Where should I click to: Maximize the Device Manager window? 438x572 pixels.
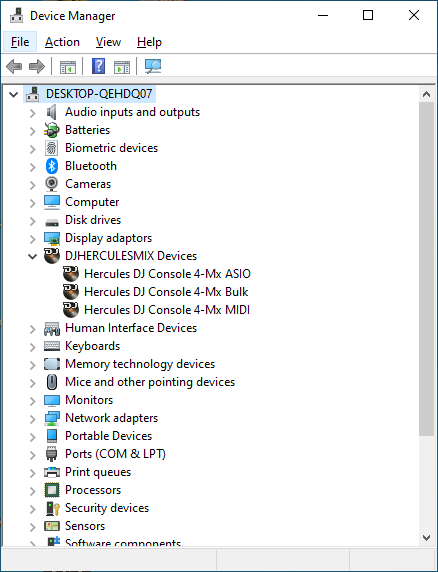pyautogui.click(x=368, y=16)
